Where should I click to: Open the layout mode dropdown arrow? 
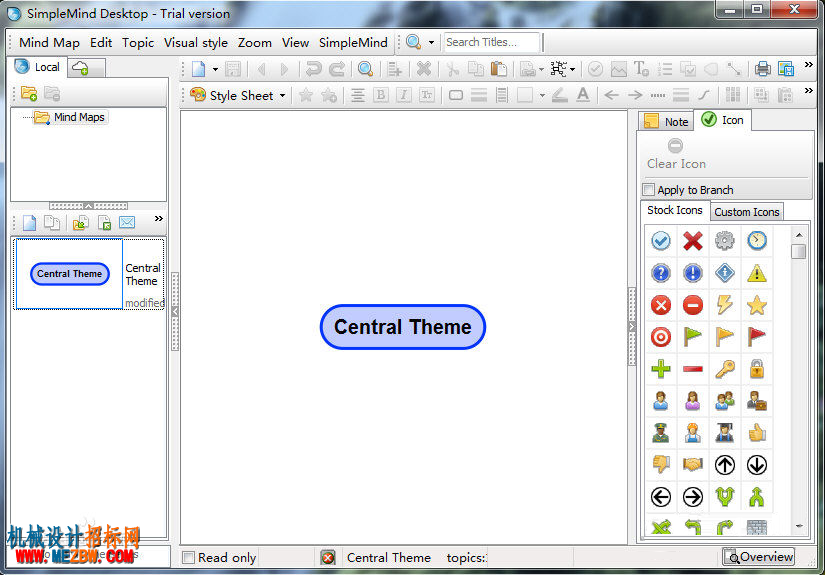tap(572, 69)
